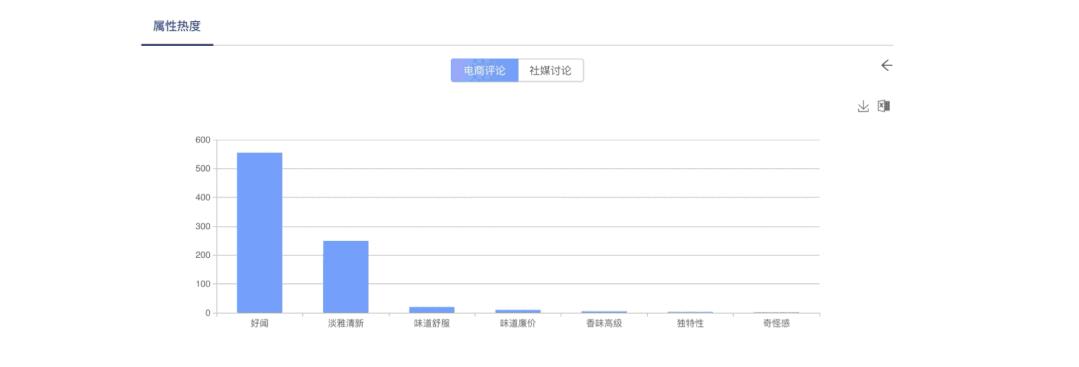This screenshot has width=1079, height=367.
Task: Click the 味道舒服 axis label
Action: point(431,323)
